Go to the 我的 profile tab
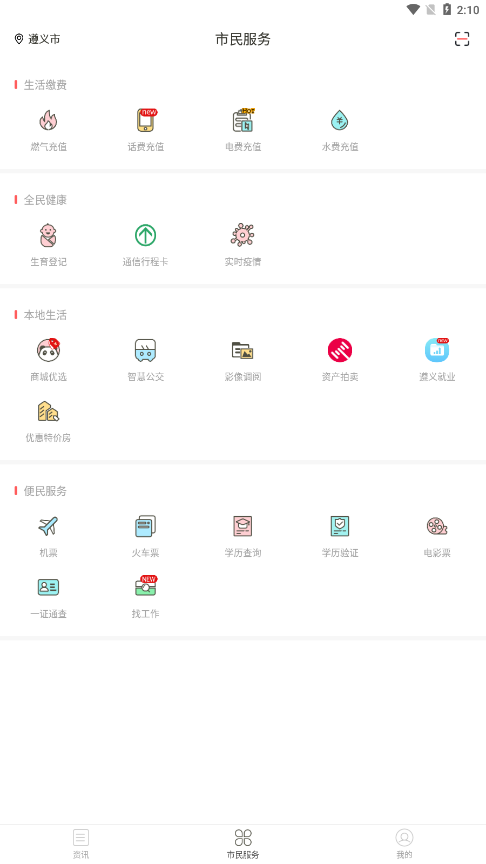The height and width of the screenshot is (864, 486). pos(404,844)
